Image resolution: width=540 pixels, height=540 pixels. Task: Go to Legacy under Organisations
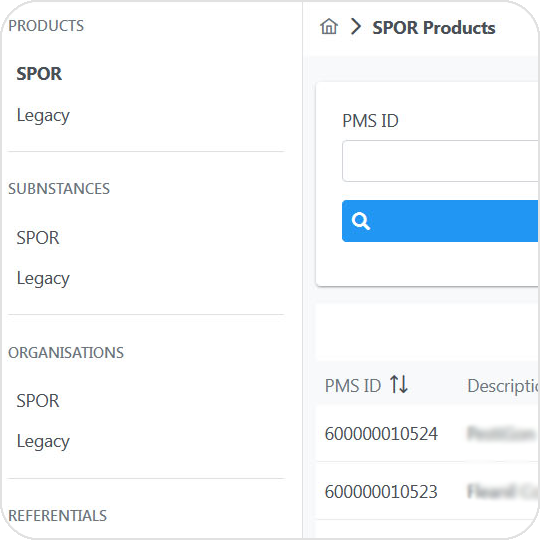click(x=43, y=442)
